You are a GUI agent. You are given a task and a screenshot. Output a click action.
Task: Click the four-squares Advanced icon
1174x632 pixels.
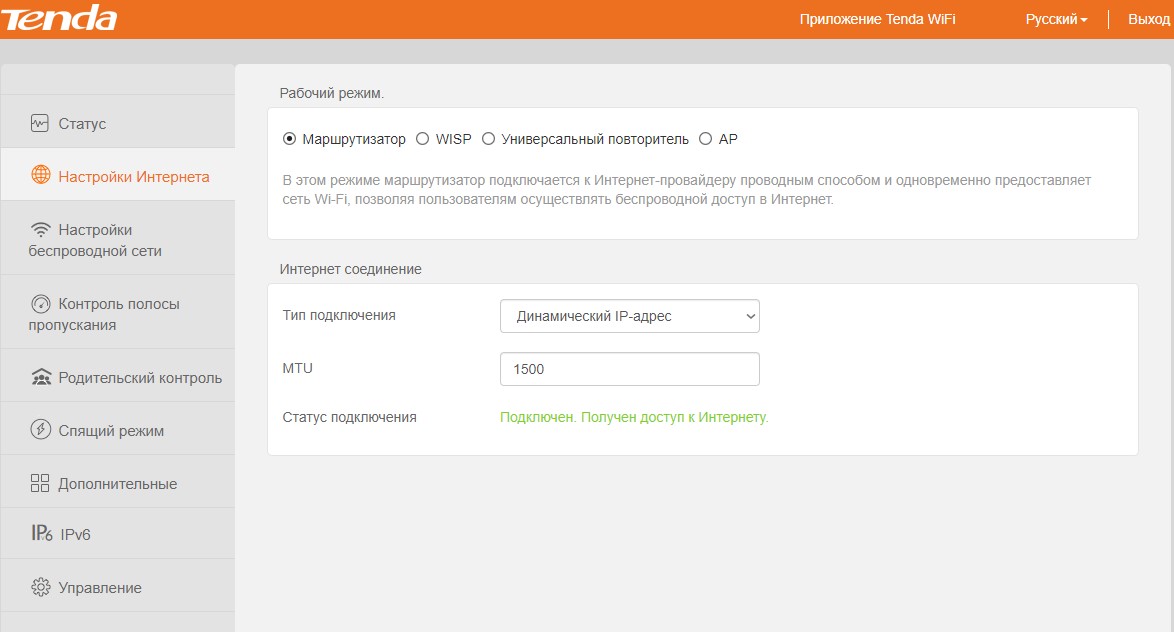[40, 483]
